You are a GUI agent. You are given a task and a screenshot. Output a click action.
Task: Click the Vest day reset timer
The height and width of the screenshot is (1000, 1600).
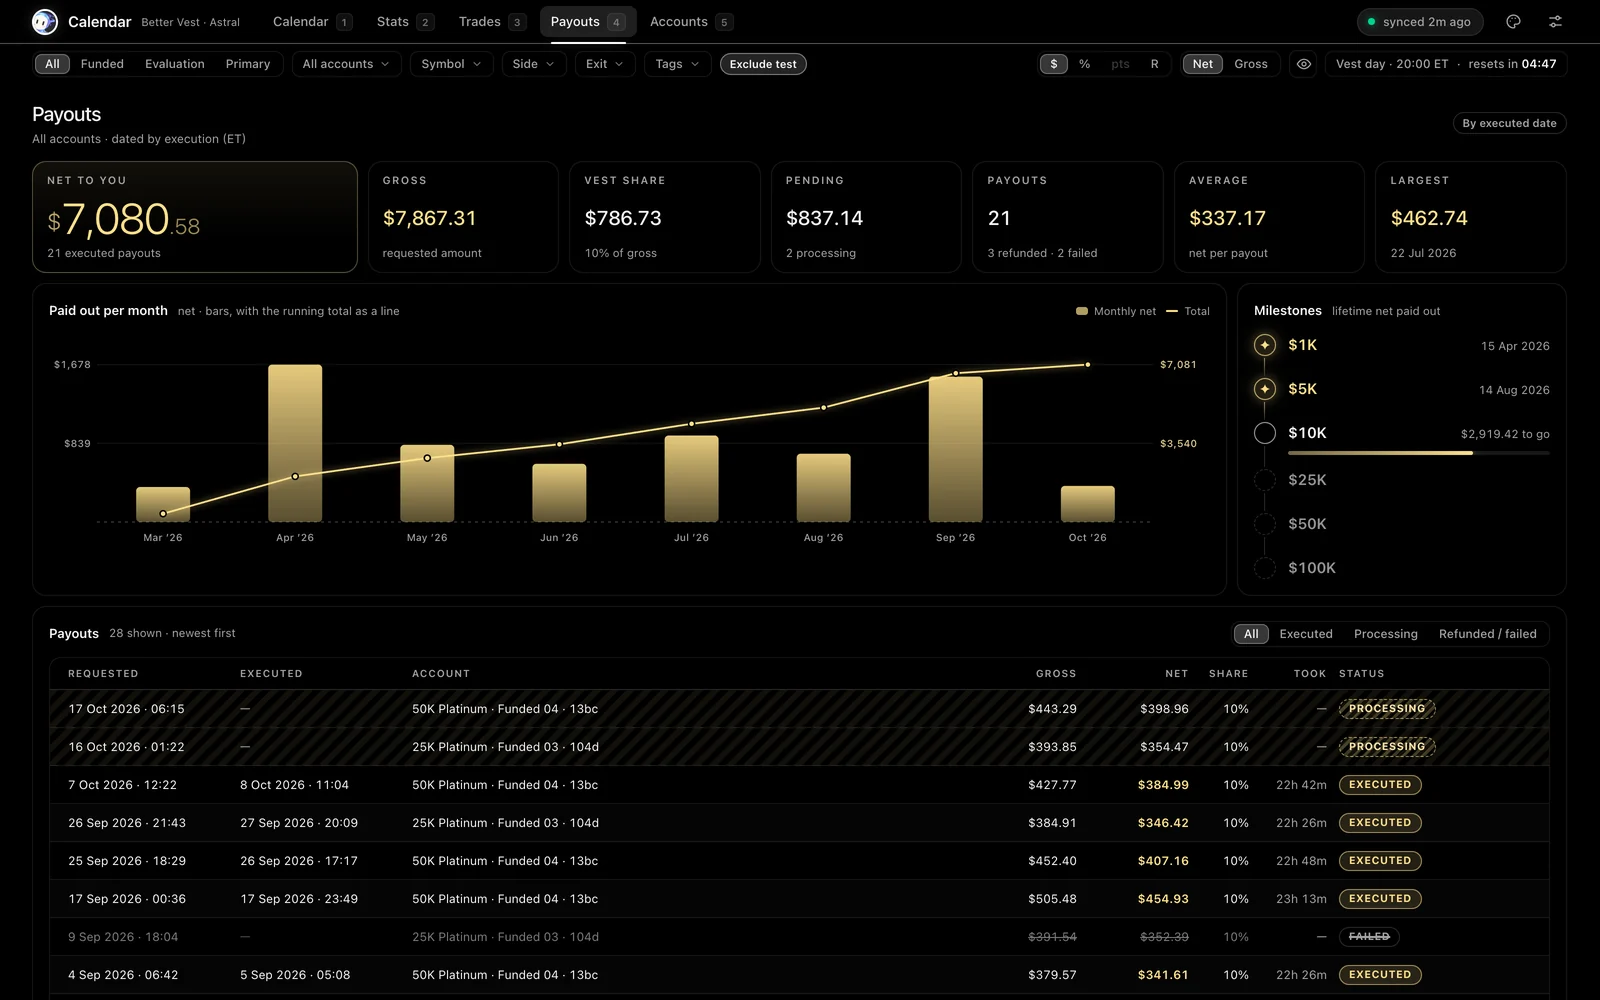pyautogui.click(x=1446, y=64)
